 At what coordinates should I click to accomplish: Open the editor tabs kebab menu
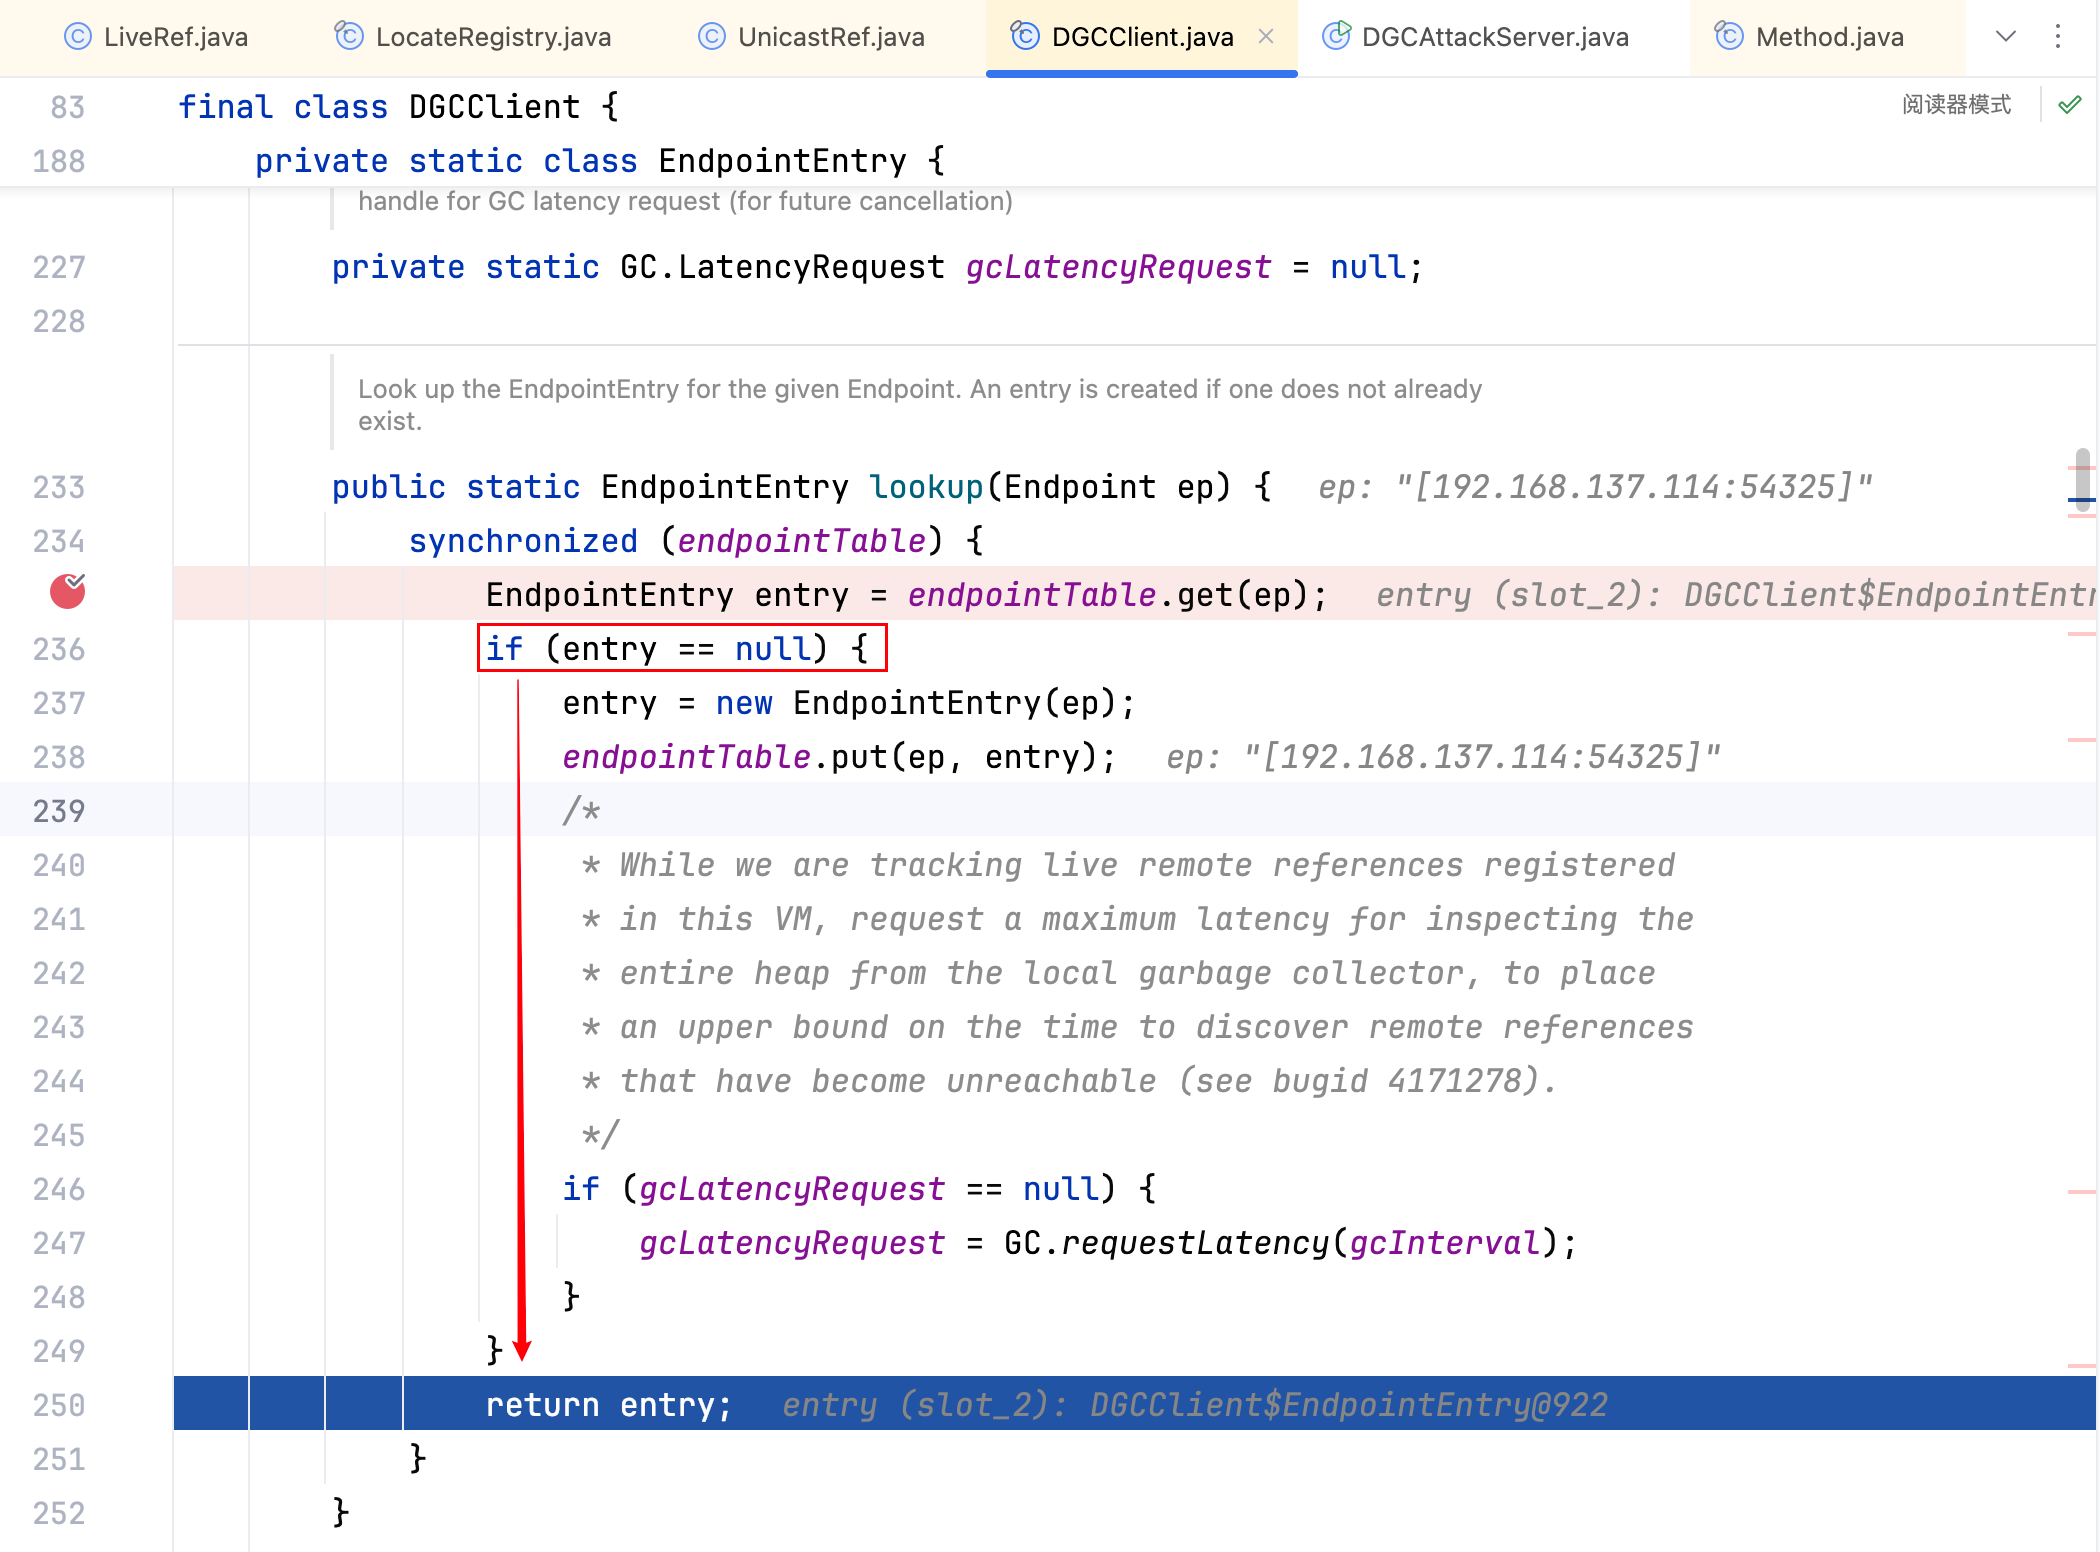click(2058, 37)
